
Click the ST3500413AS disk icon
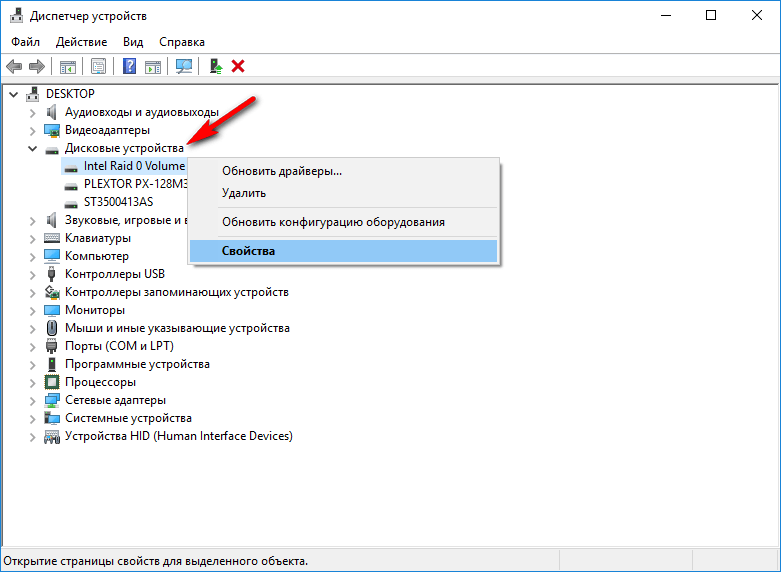pyautogui.click(x=71, y=203)
